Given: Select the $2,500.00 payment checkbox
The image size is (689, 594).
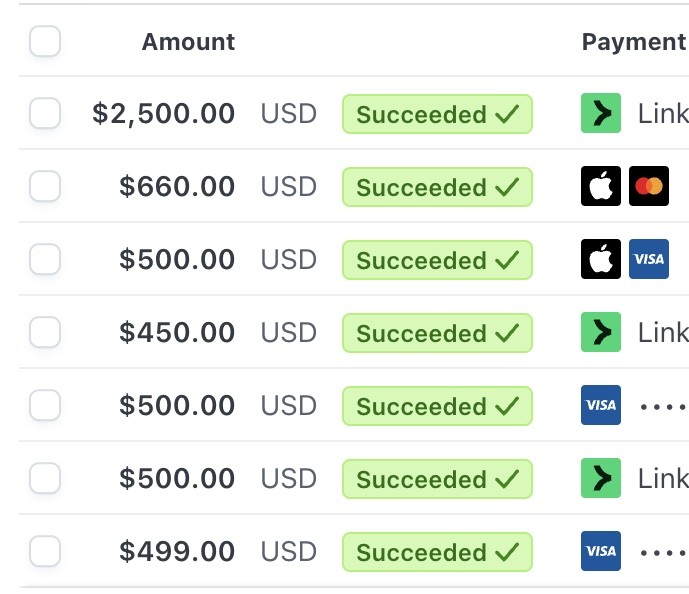Looking at the screenshot, I should 45,114.
